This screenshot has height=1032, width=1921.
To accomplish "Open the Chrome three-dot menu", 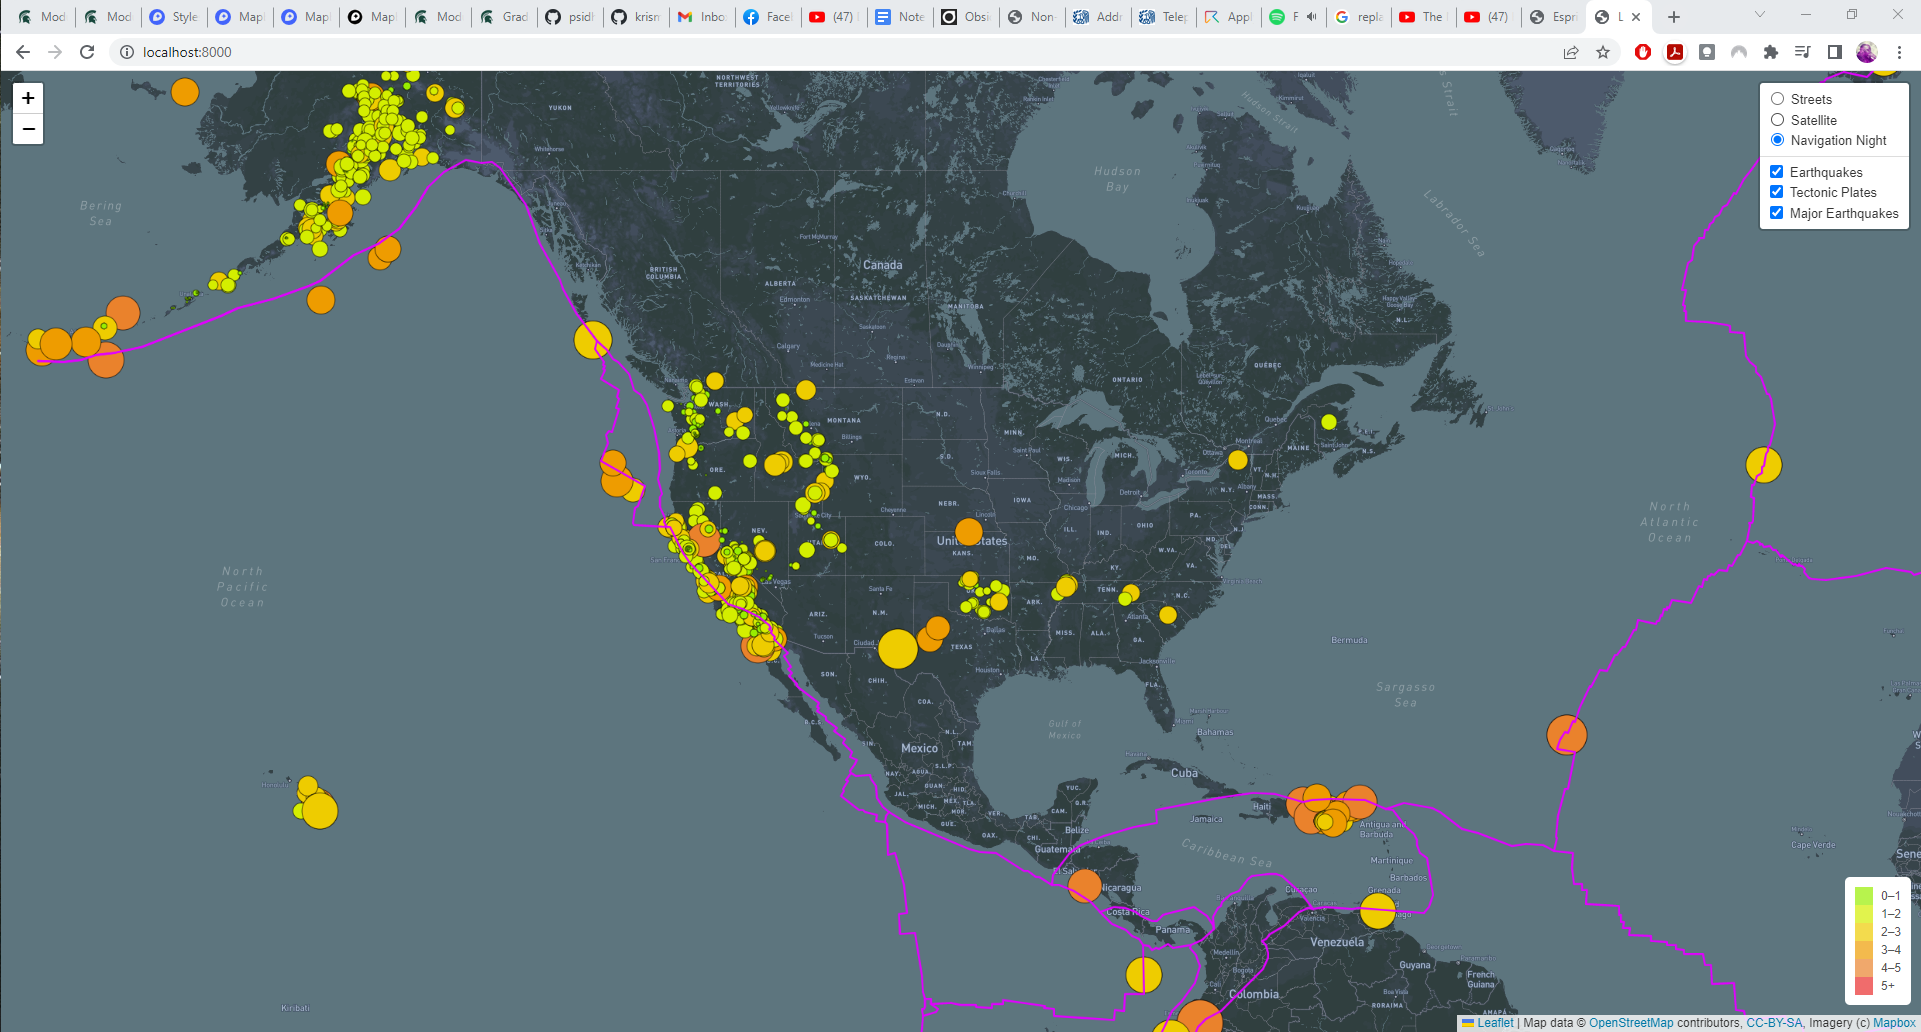I will 1899,52.
